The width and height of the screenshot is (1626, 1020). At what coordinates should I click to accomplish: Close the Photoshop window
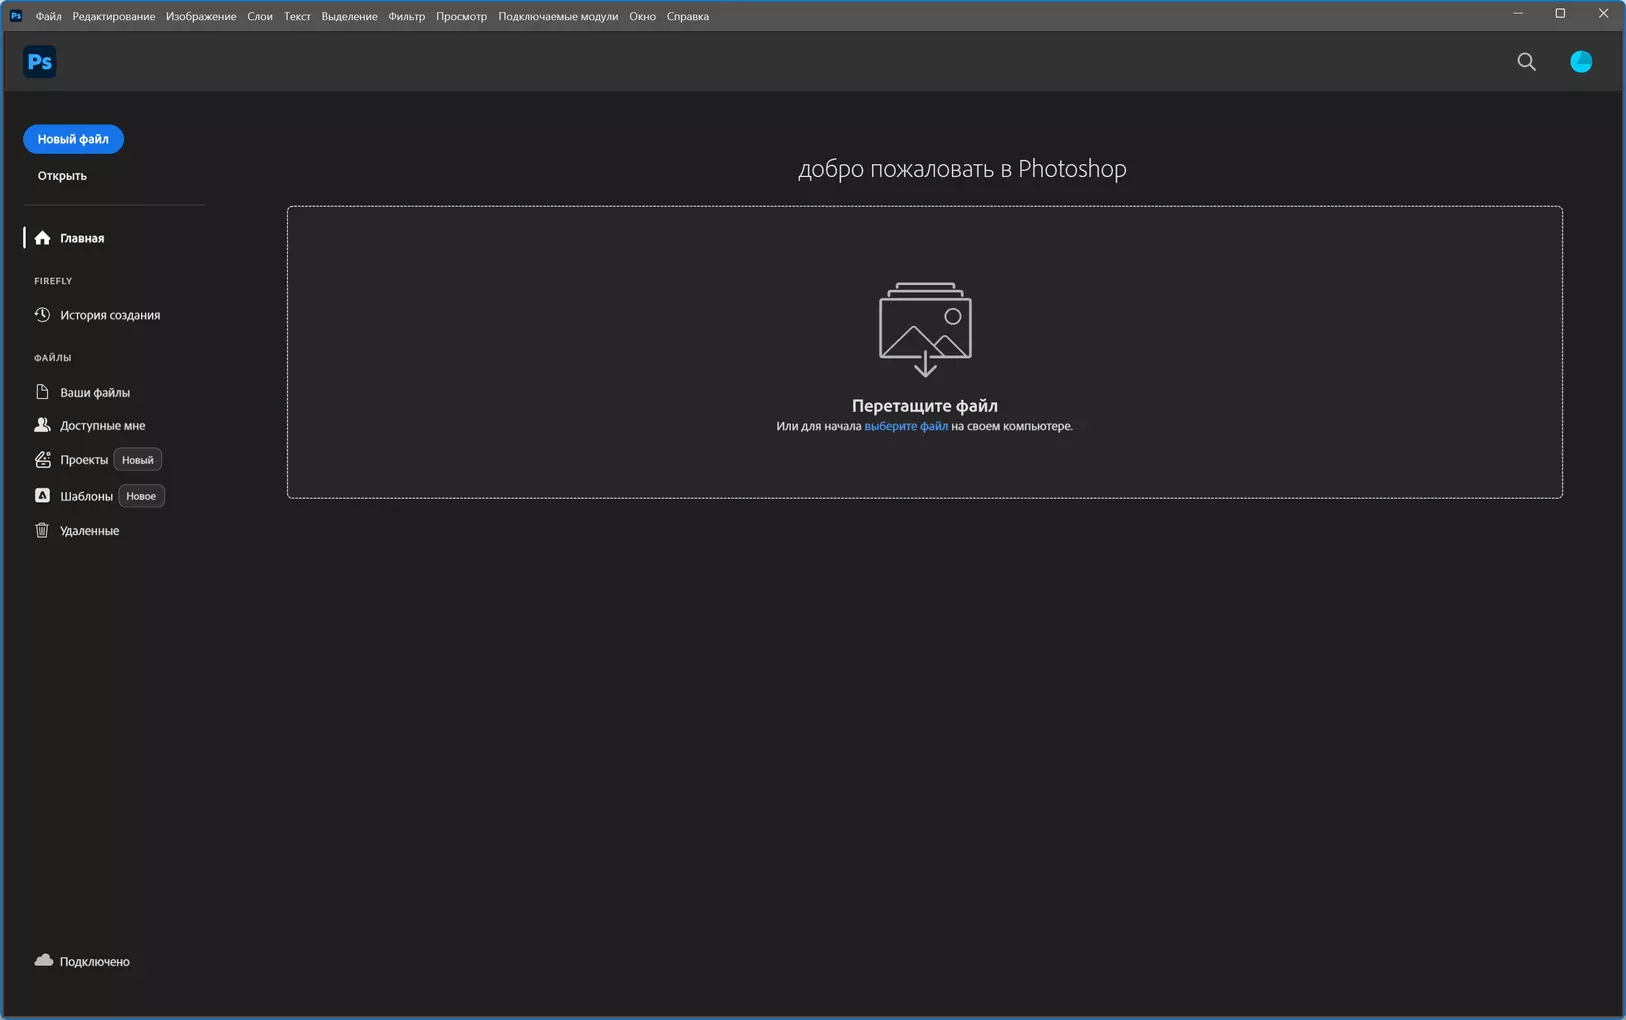(1603, 14)
